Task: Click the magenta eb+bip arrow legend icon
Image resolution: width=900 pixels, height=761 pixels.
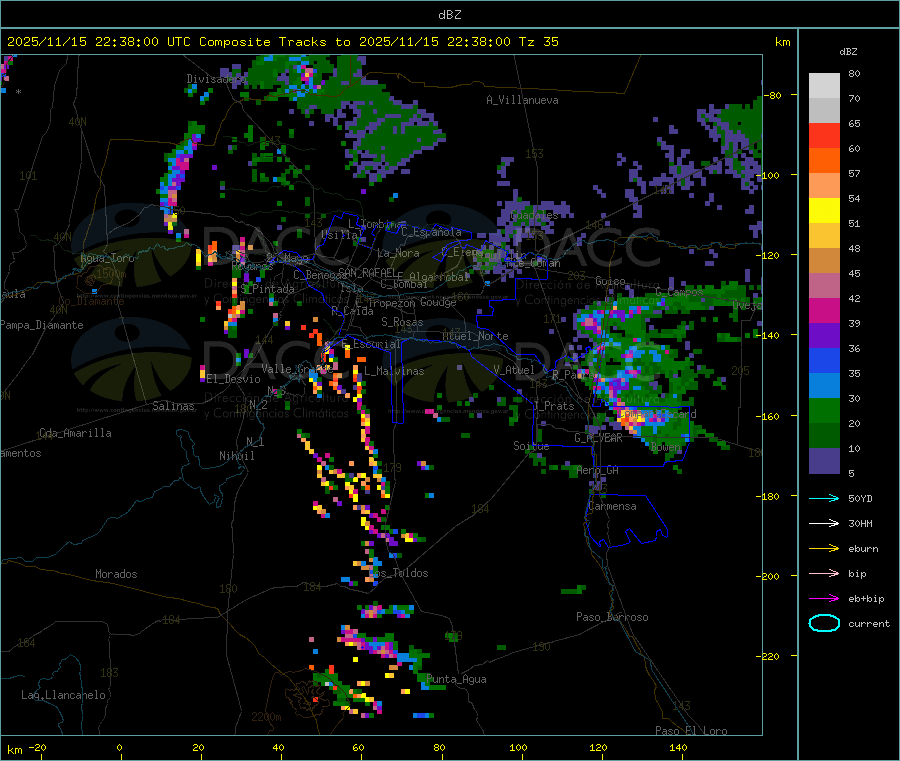Action: pyautogui.click(x=824, y=599)
